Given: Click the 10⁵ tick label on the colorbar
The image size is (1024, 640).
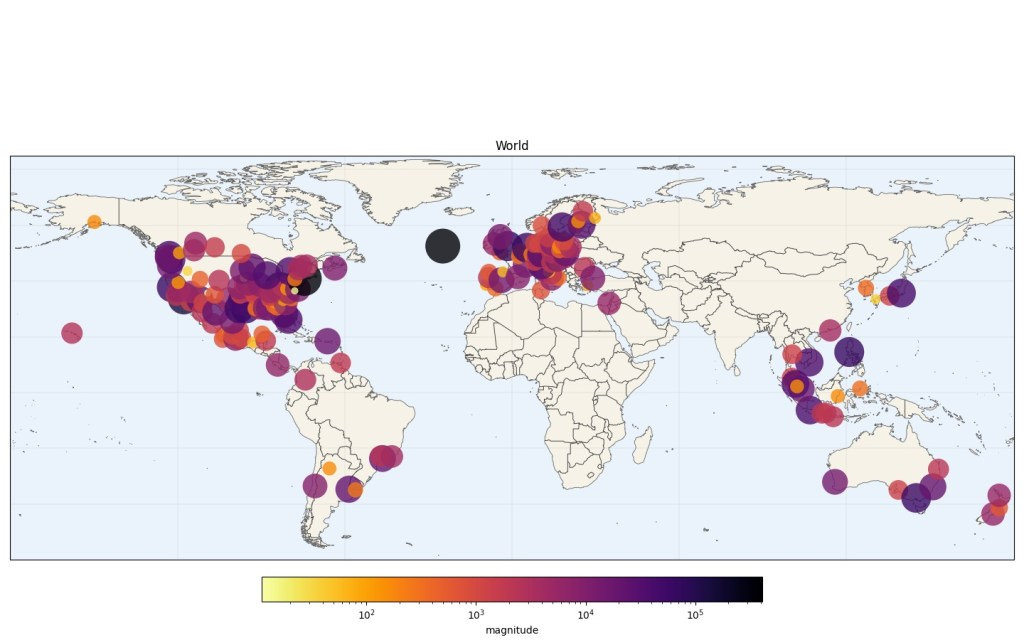Looking at the screenshot, I should point(695,615).
